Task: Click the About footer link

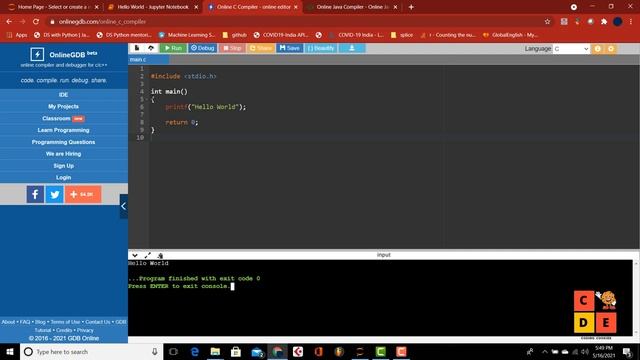Action: (8, 322)
